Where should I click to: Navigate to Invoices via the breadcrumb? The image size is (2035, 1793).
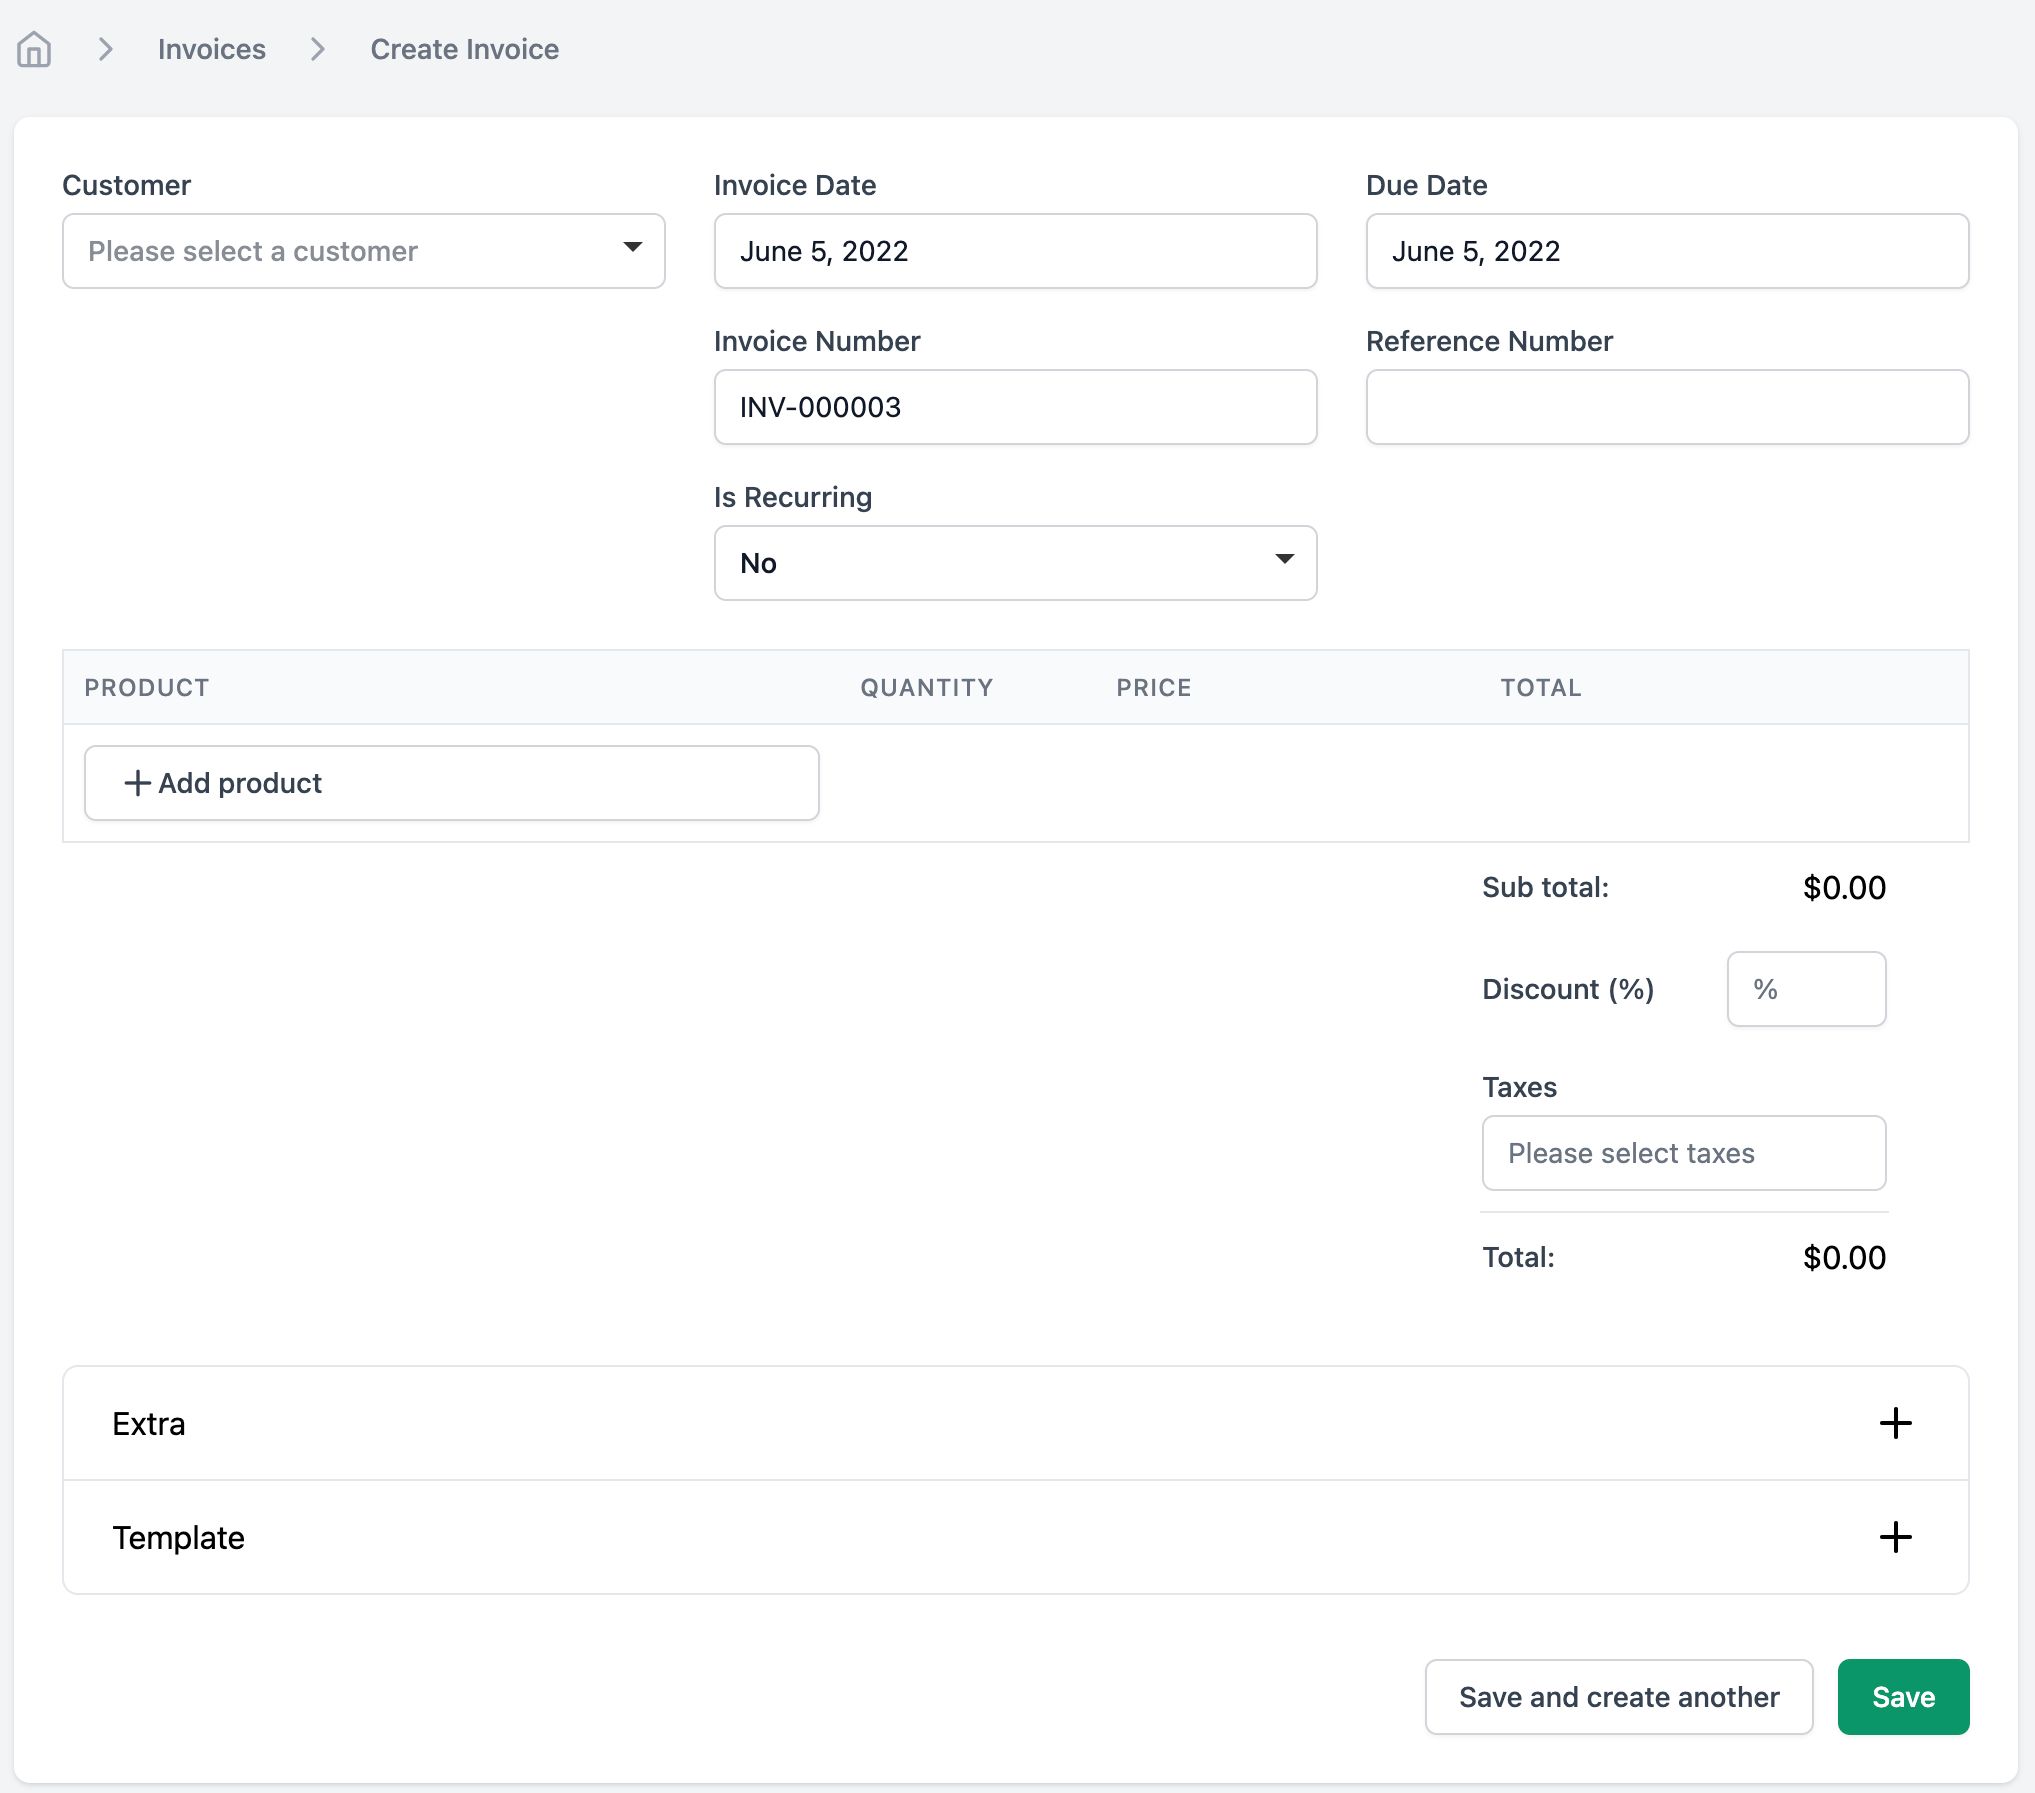pos(211,48)
